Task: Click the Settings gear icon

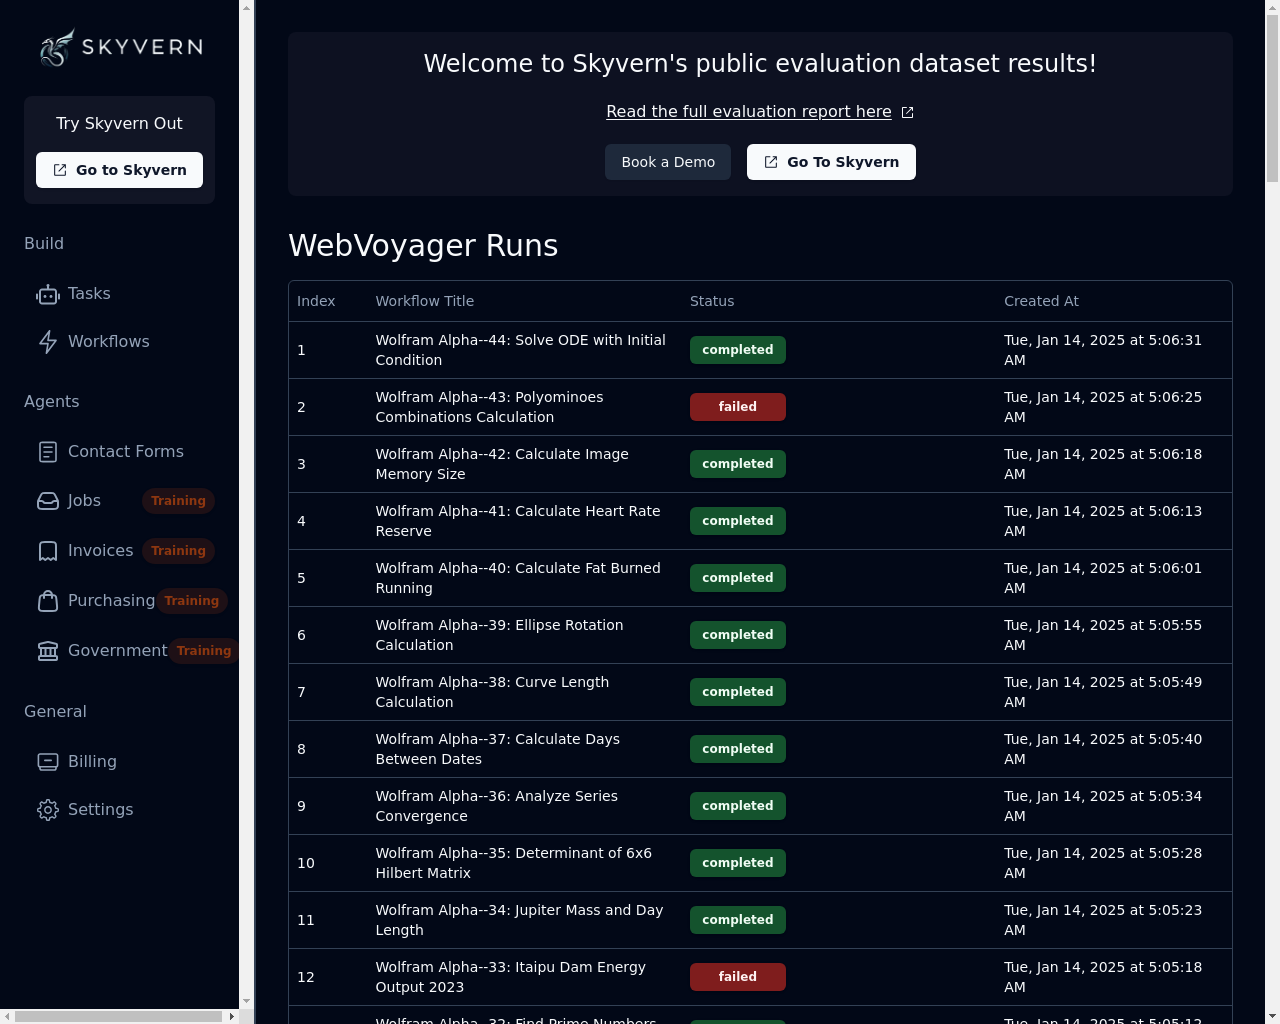Action: tap(48, 810)
